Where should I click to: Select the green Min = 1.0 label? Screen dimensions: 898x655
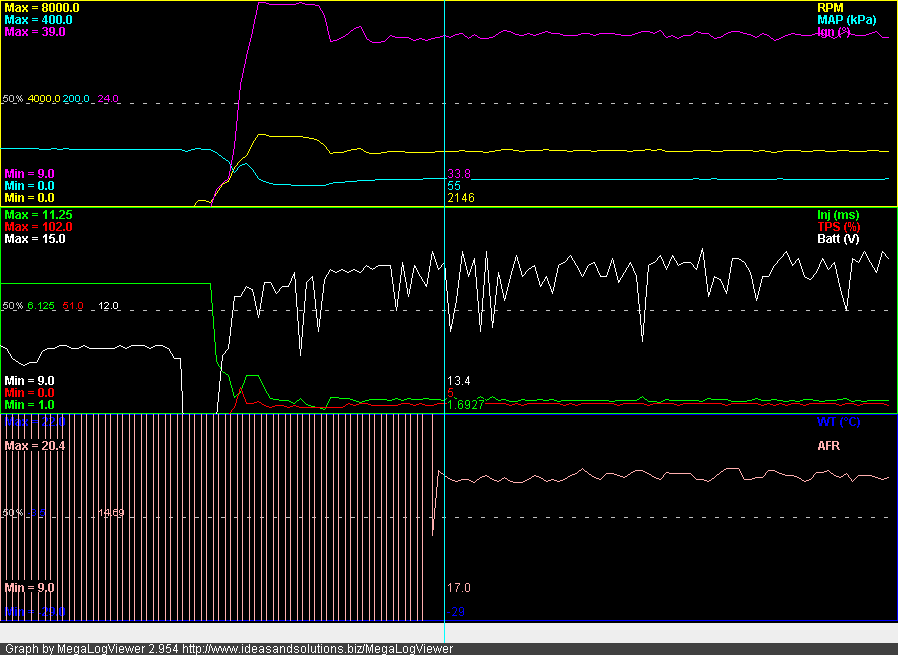pyautogui.click(x=30, y=405)
